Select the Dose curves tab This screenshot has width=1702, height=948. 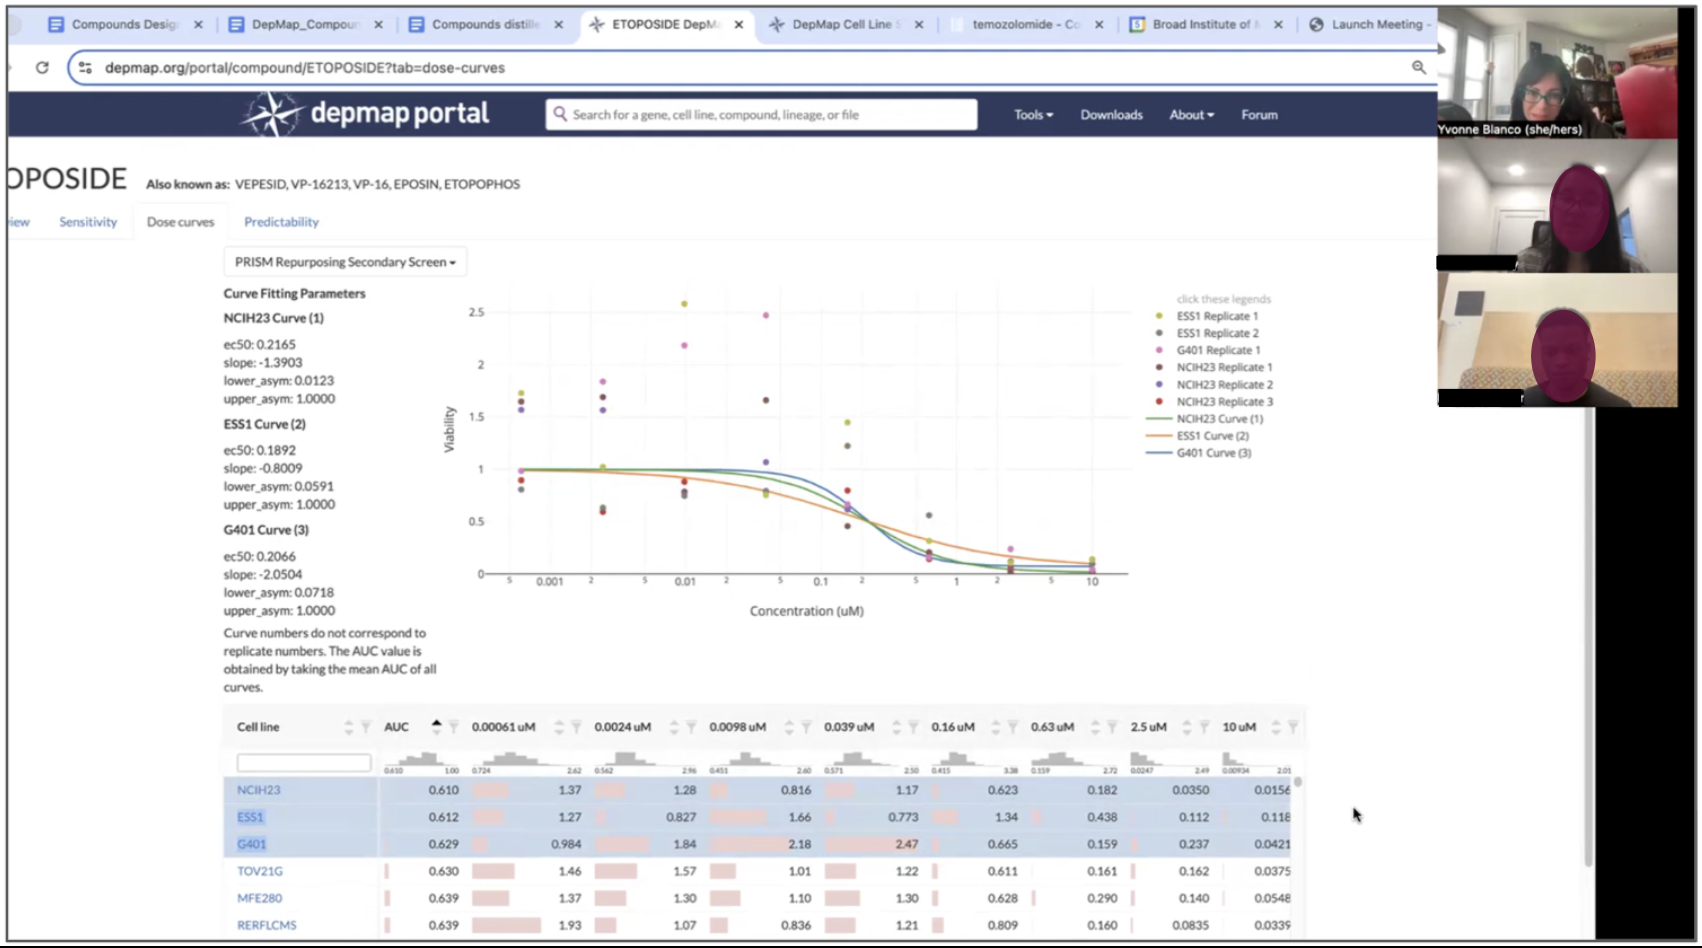coord(180,222)
